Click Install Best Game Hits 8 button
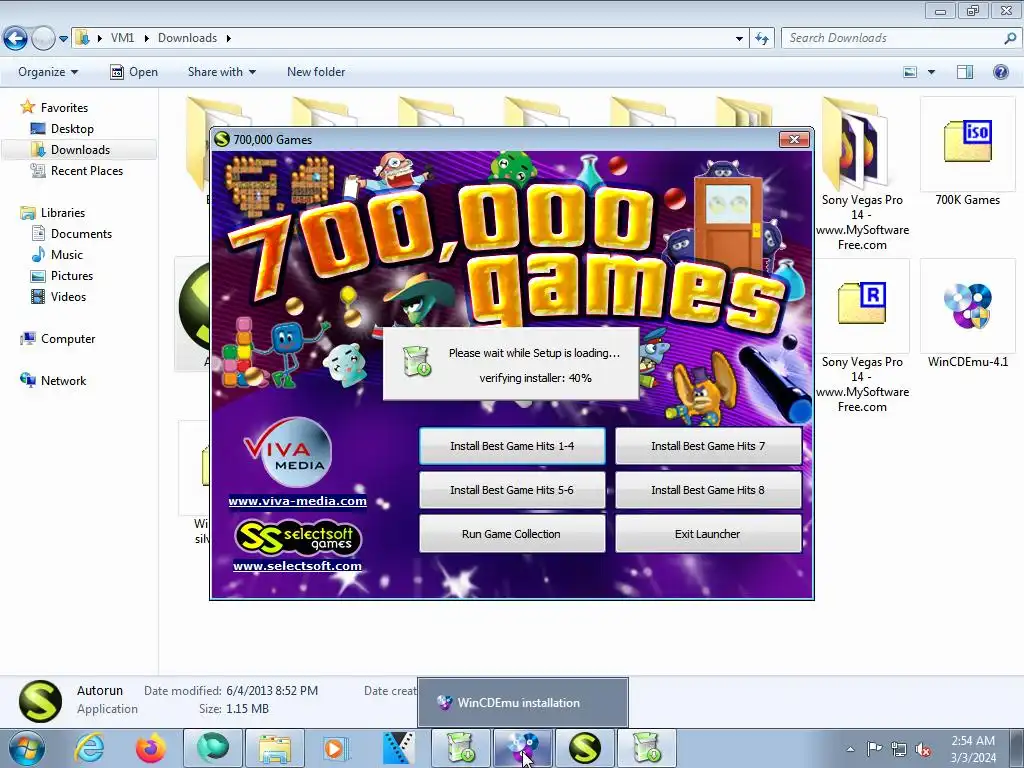The height and width of the screenshot is (768, 1024). (708, 490)
